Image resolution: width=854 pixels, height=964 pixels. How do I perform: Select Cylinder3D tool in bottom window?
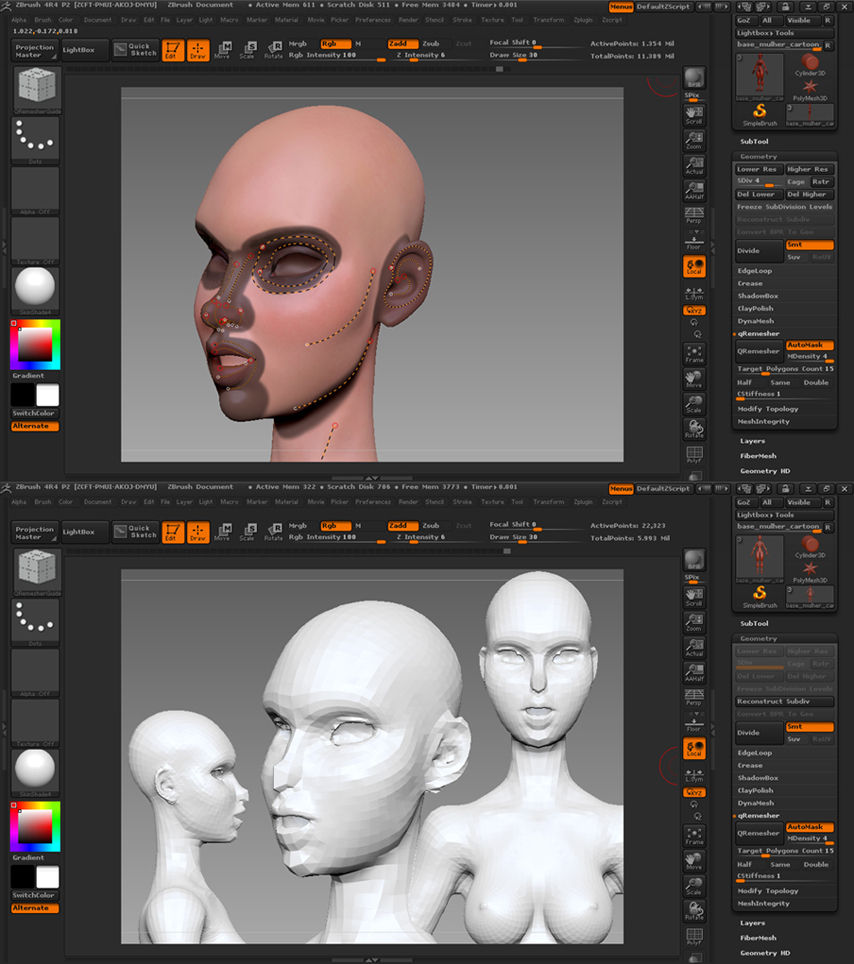pos(810,547)
